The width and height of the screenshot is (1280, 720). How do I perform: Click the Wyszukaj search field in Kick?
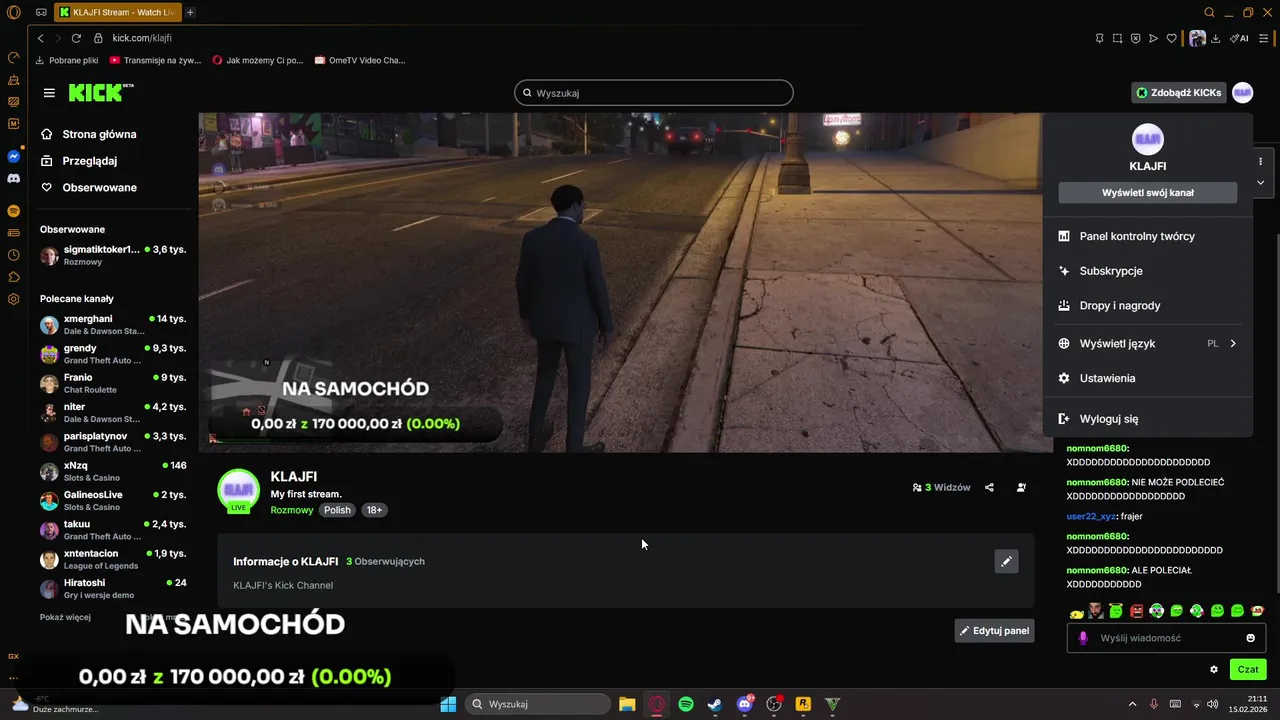(654, 93)
